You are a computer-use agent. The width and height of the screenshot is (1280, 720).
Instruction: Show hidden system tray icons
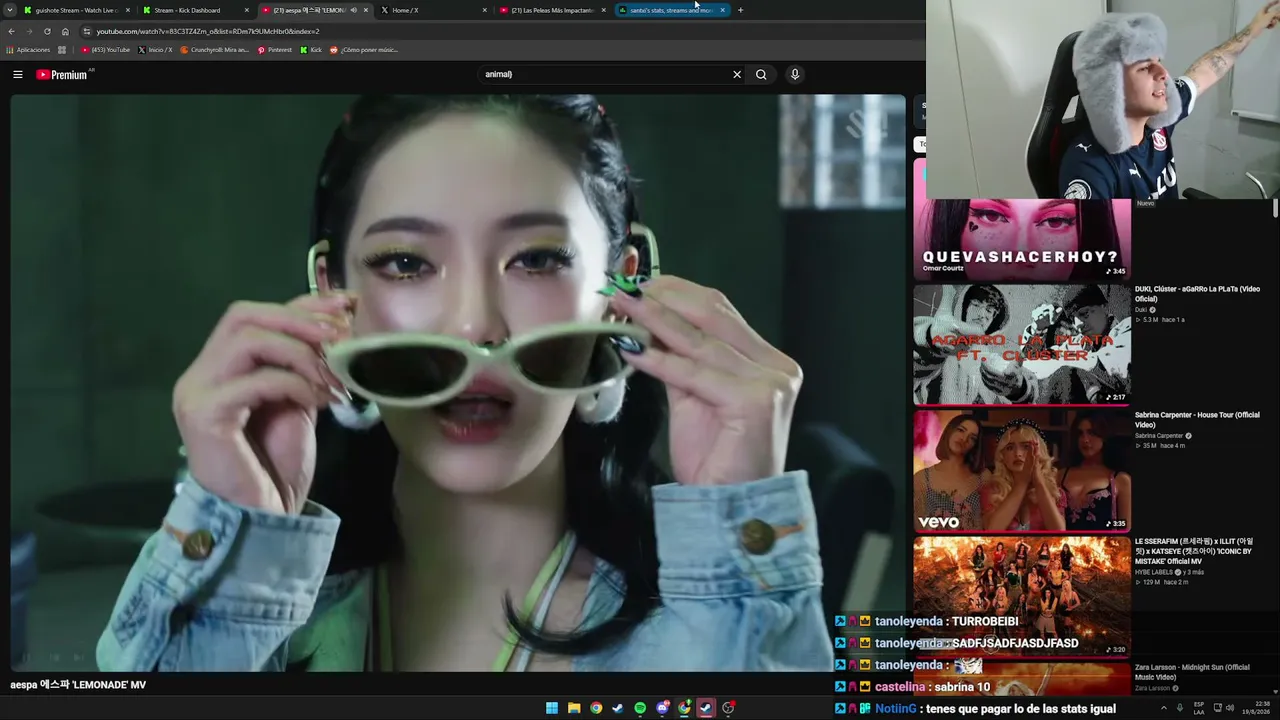point(1163,708)
